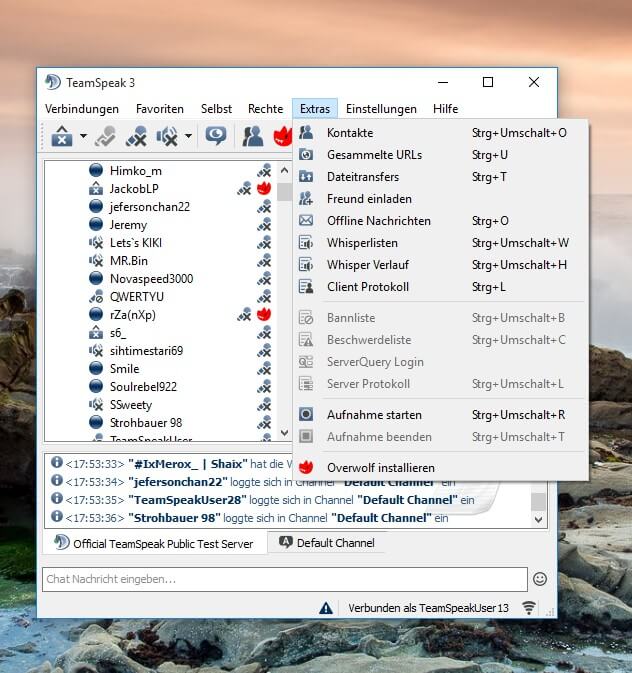Switch to Default Channel chat tab

click(x=327, y=543)
